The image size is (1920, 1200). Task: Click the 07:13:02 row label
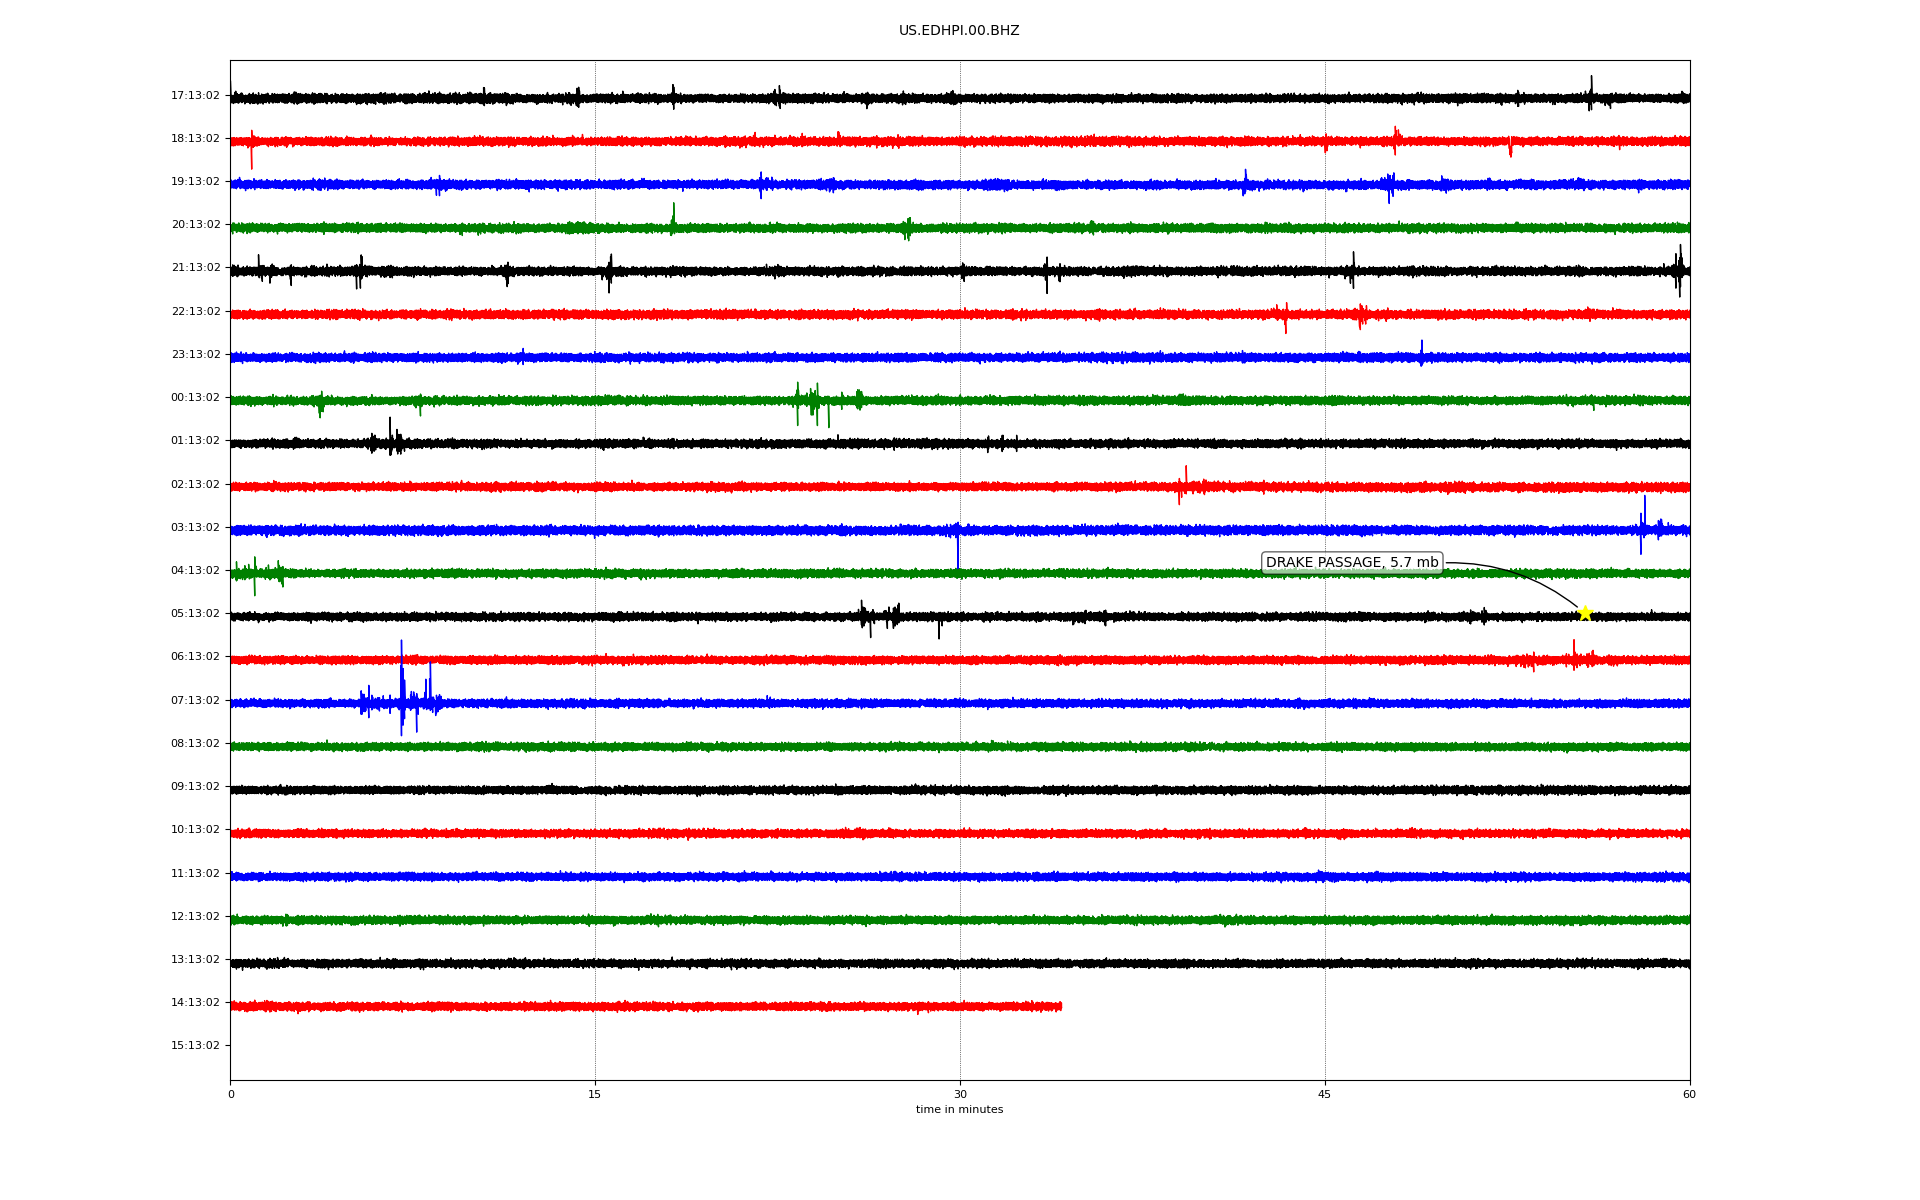tap(195, 701)
